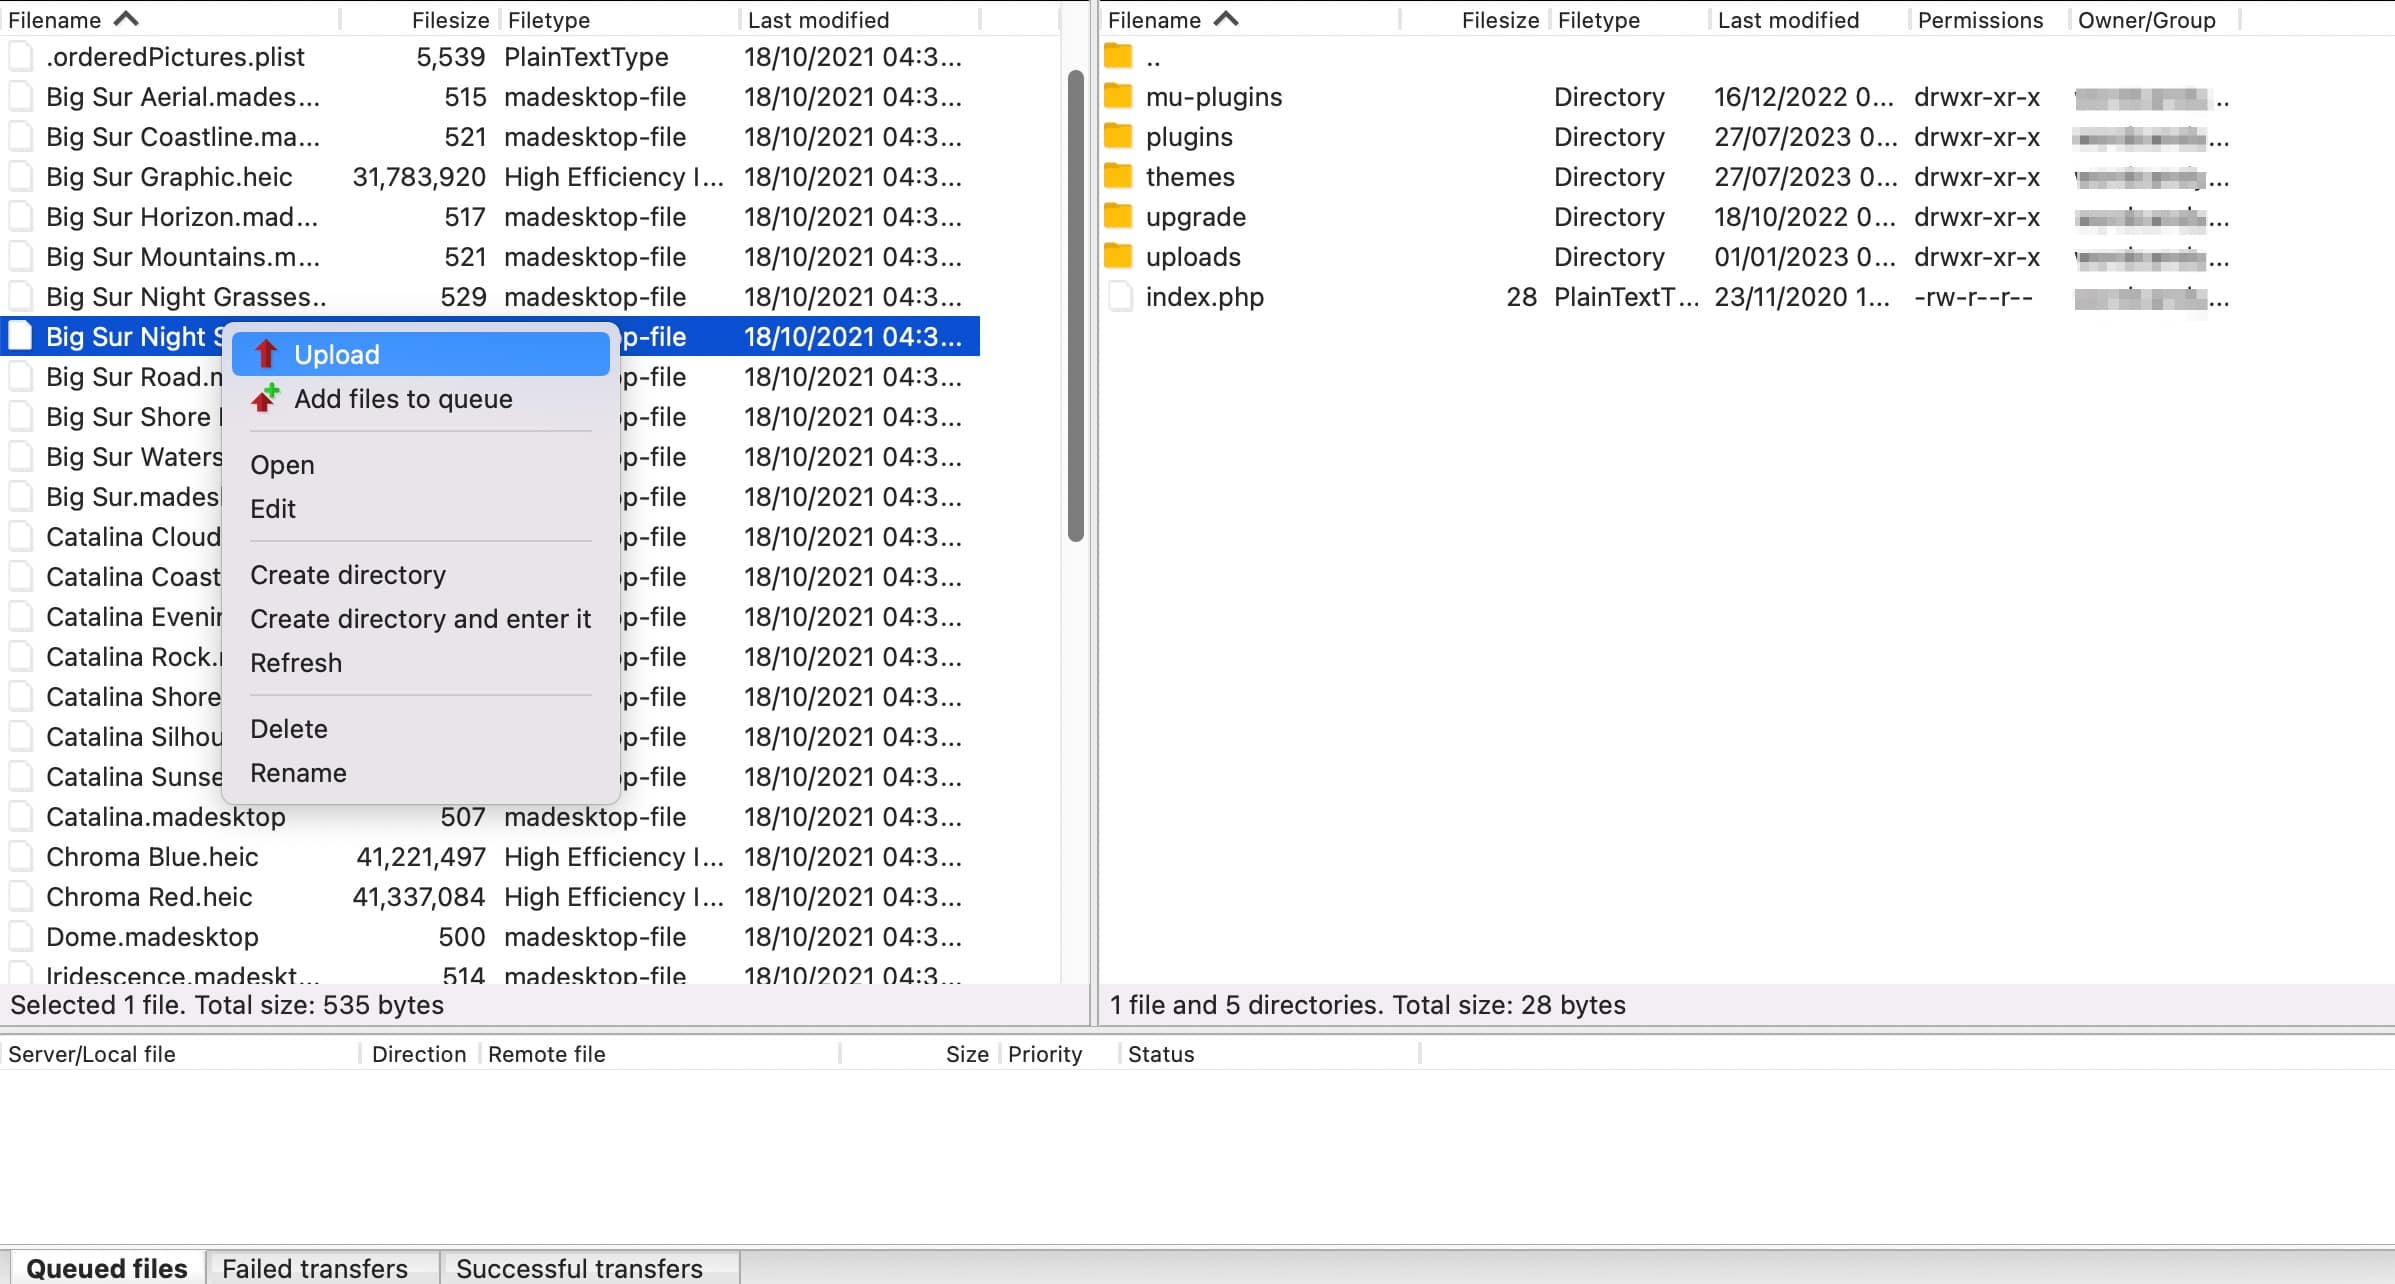Screen dimensions: 2395x1284
Task: Click the index.php file icon
Action: click(x=1119, y=296)
